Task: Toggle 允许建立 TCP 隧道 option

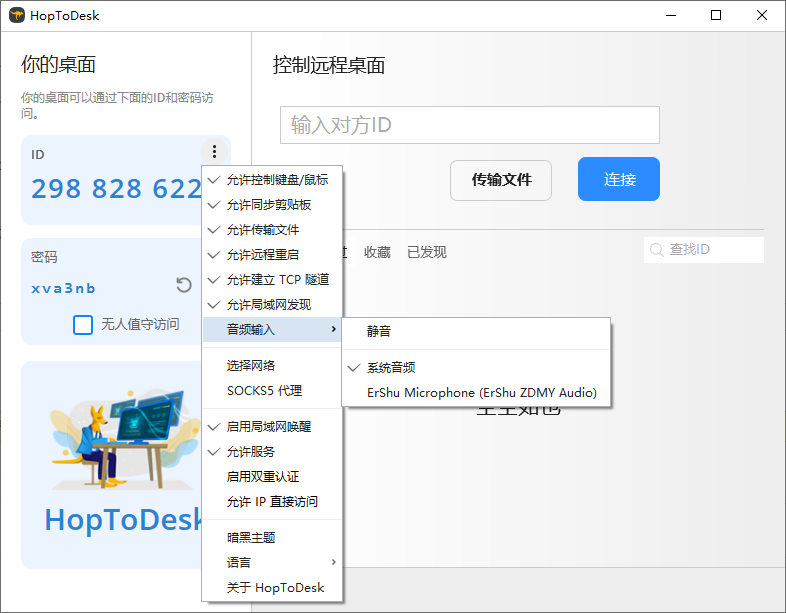Action: point(272,280)
